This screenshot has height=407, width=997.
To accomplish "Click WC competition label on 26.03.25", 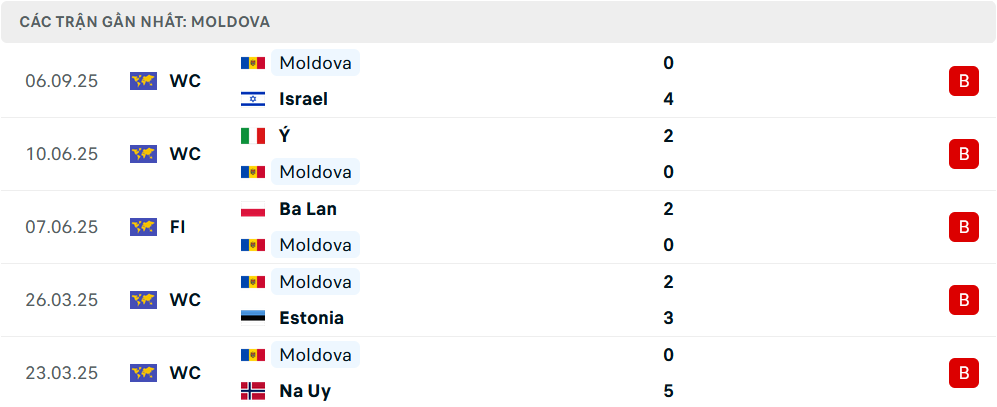I will coord(185,300).
